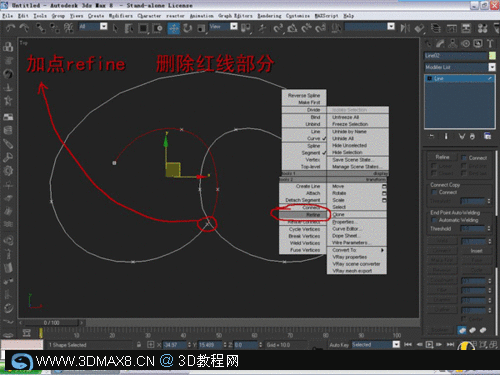This screenshot has width=500, height=375.
Task: Switch to the Display command panel tab
Action: click(478, 43)
